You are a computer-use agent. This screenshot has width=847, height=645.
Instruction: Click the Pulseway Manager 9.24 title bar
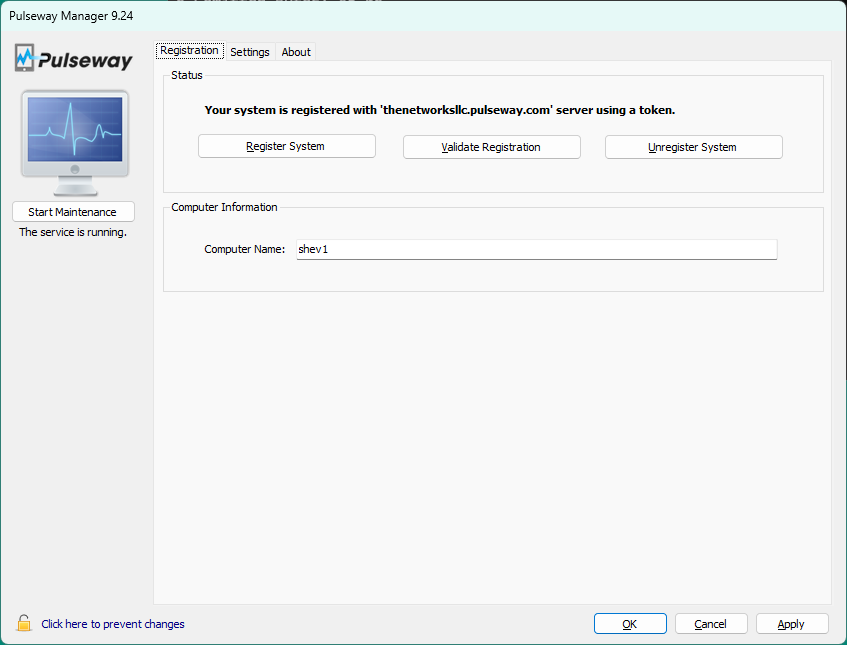point(300,16)
